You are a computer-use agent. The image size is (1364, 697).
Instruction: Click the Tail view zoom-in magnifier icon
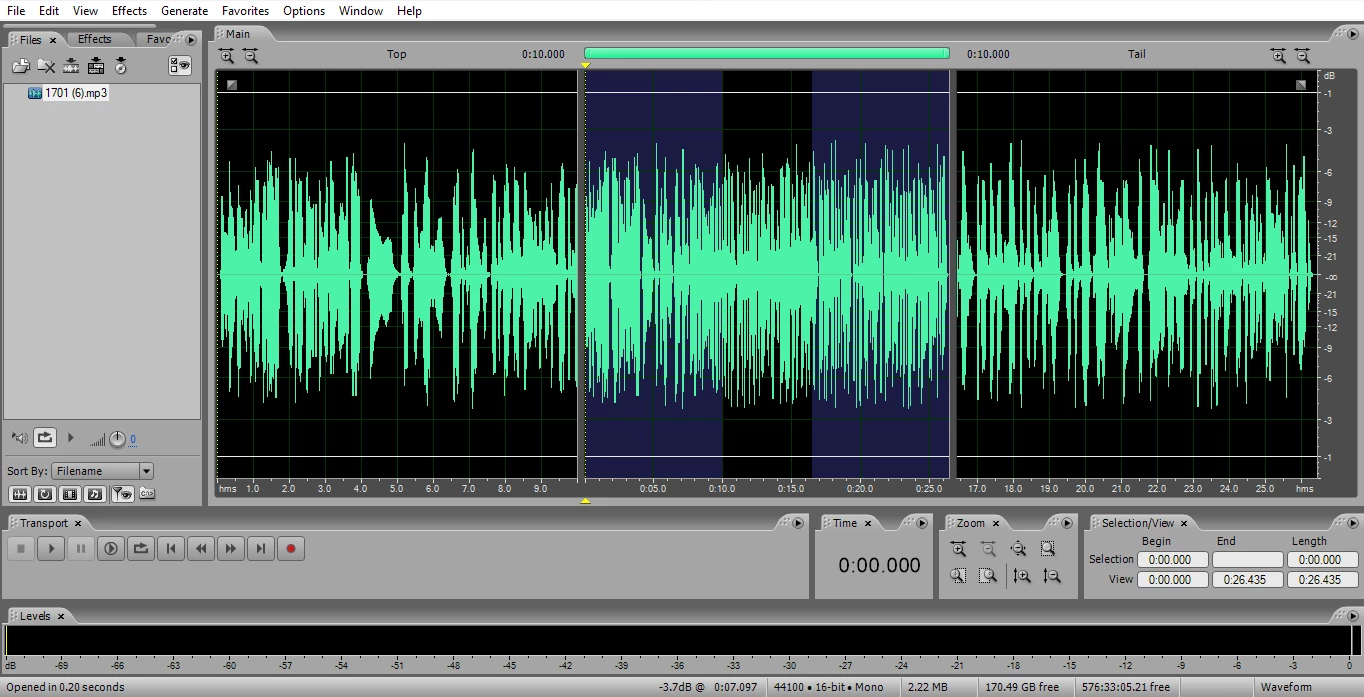1278,56
